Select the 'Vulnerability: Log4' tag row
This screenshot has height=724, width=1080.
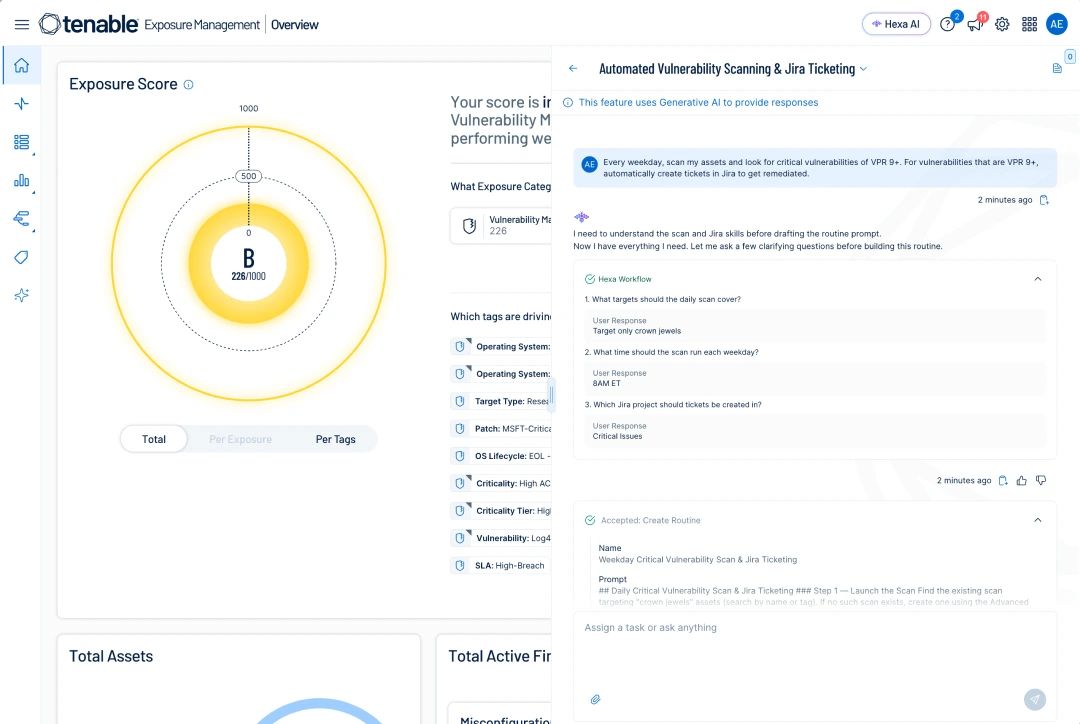click(x=501, y=538)
